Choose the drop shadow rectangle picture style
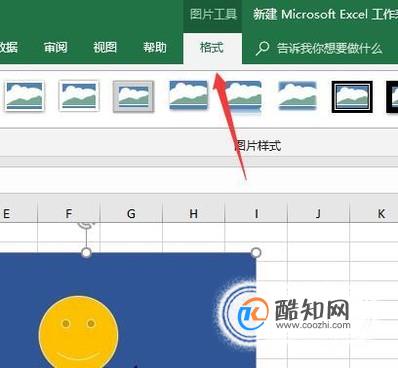 pos(188,96)
